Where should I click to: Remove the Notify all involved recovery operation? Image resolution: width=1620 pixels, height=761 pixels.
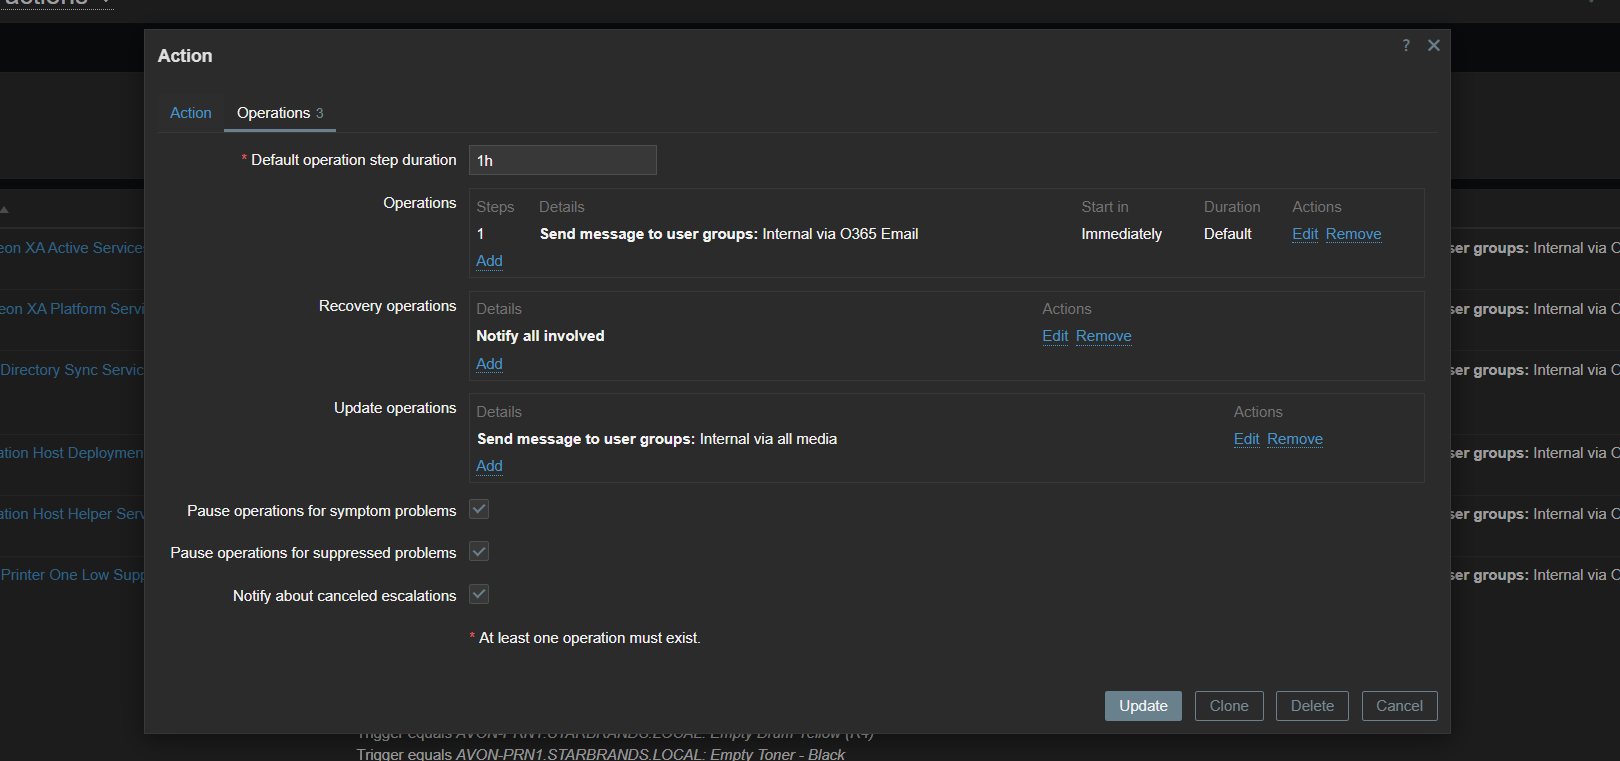(1103, 336)
